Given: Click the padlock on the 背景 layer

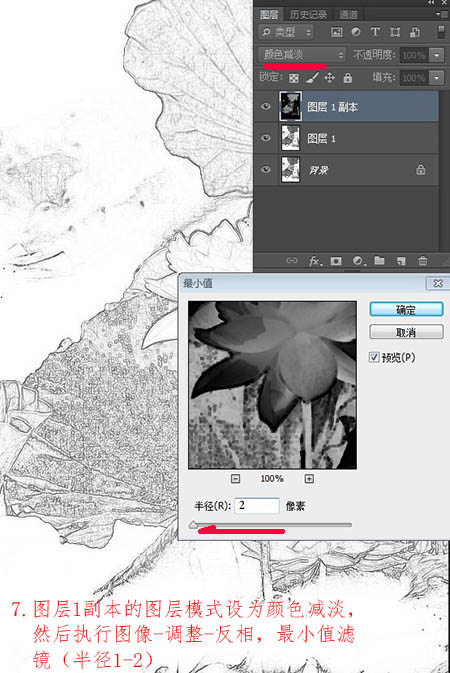Looking at the screenshot, I should pyautogui.click(x=420, y=169).
